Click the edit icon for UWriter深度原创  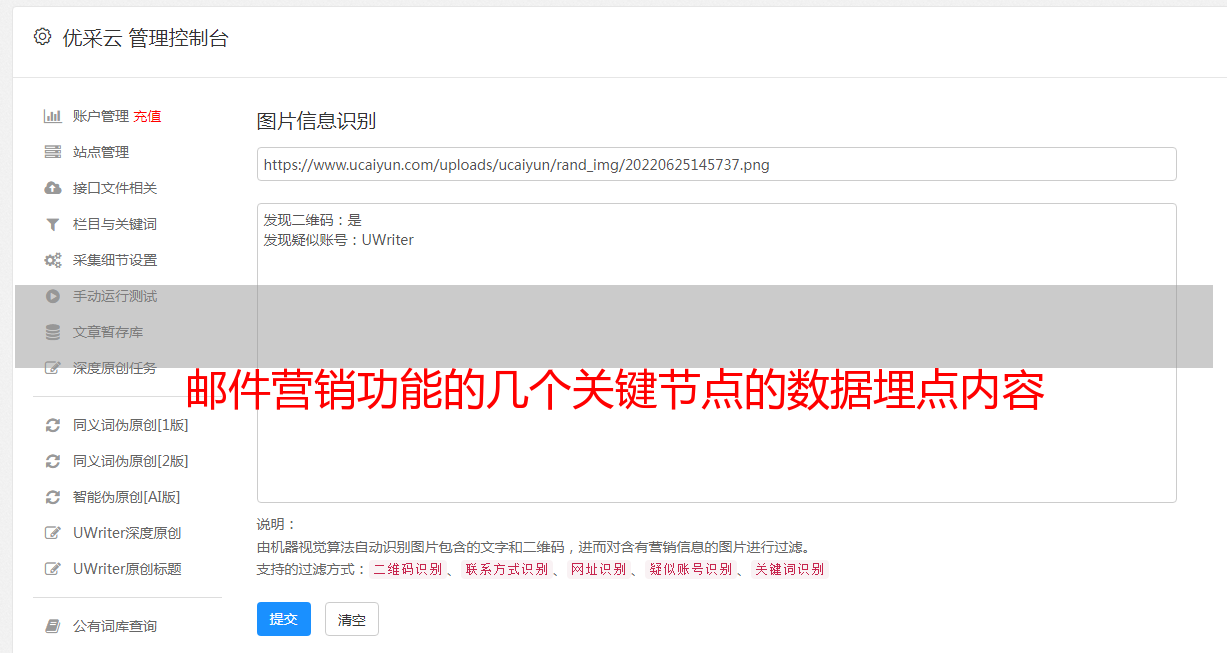[x=53, y=533]
